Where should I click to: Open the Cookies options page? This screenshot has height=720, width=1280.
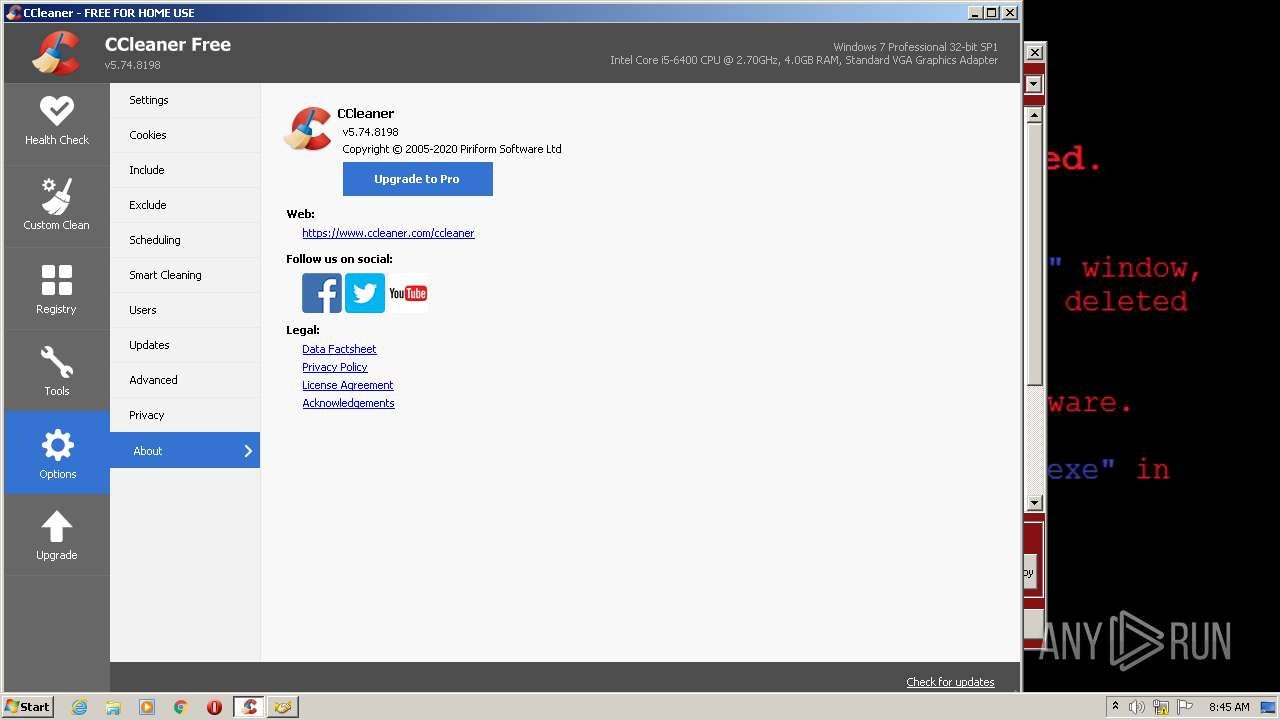(185, 135)
